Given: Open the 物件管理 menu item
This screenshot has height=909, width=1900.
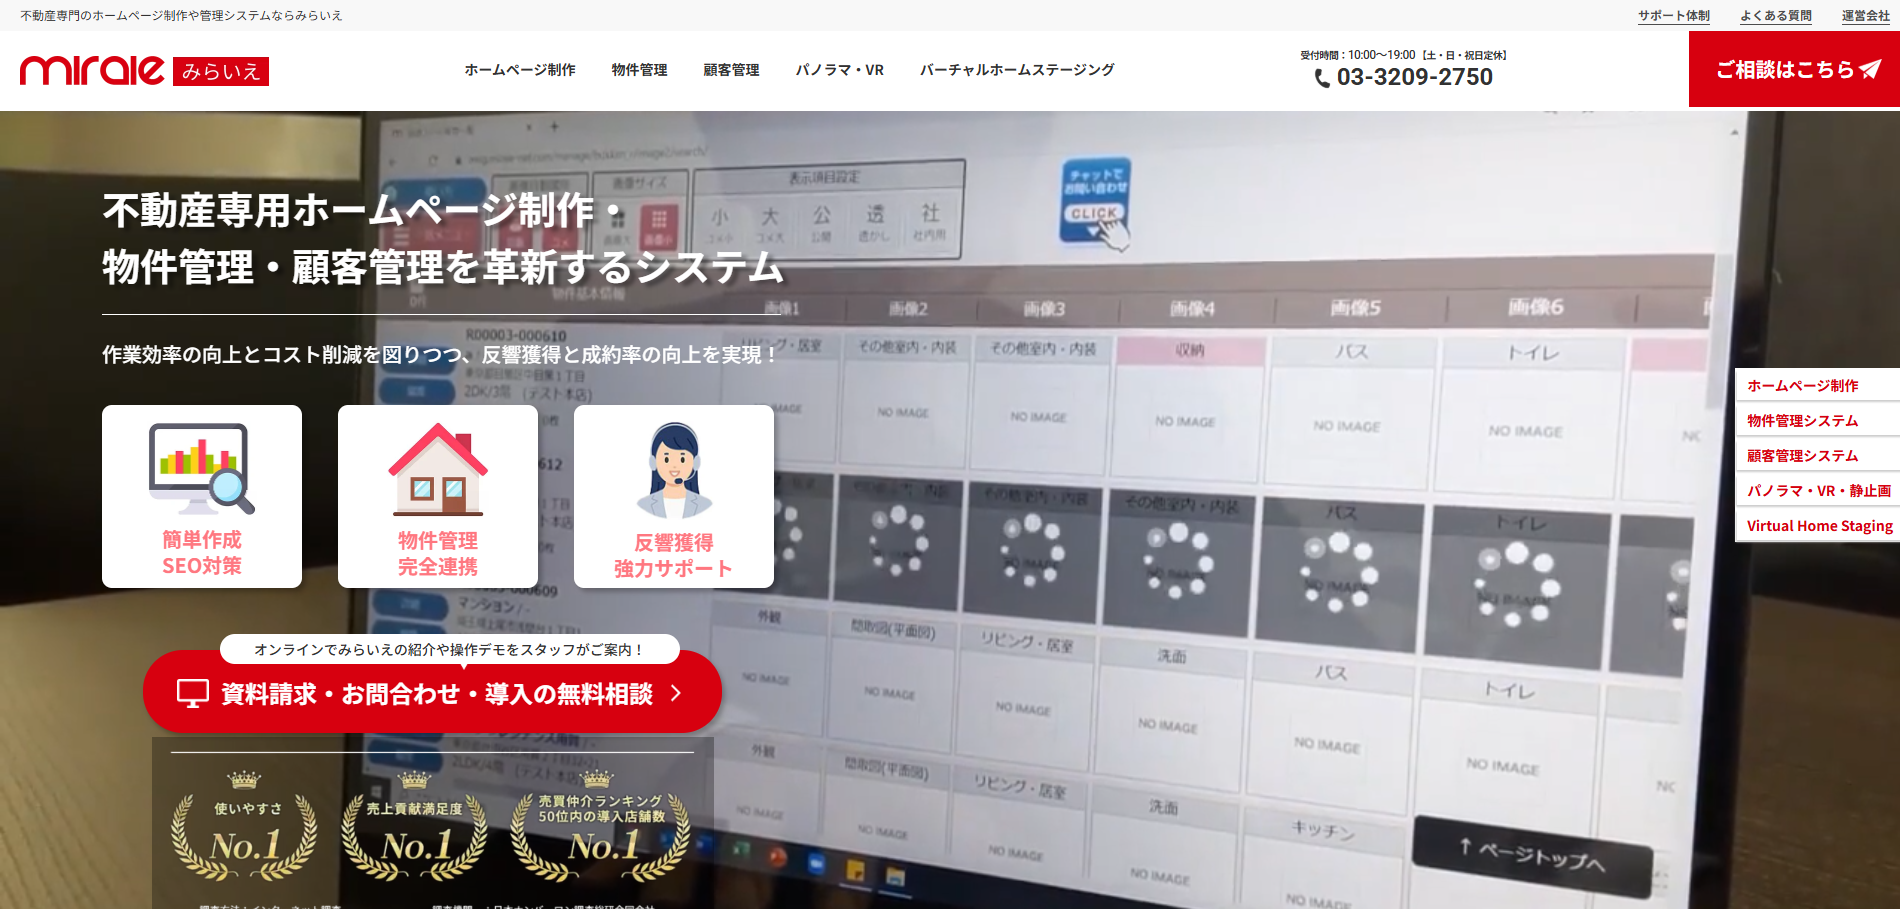Looking at the screenshot, I should [x=639, y=70].
